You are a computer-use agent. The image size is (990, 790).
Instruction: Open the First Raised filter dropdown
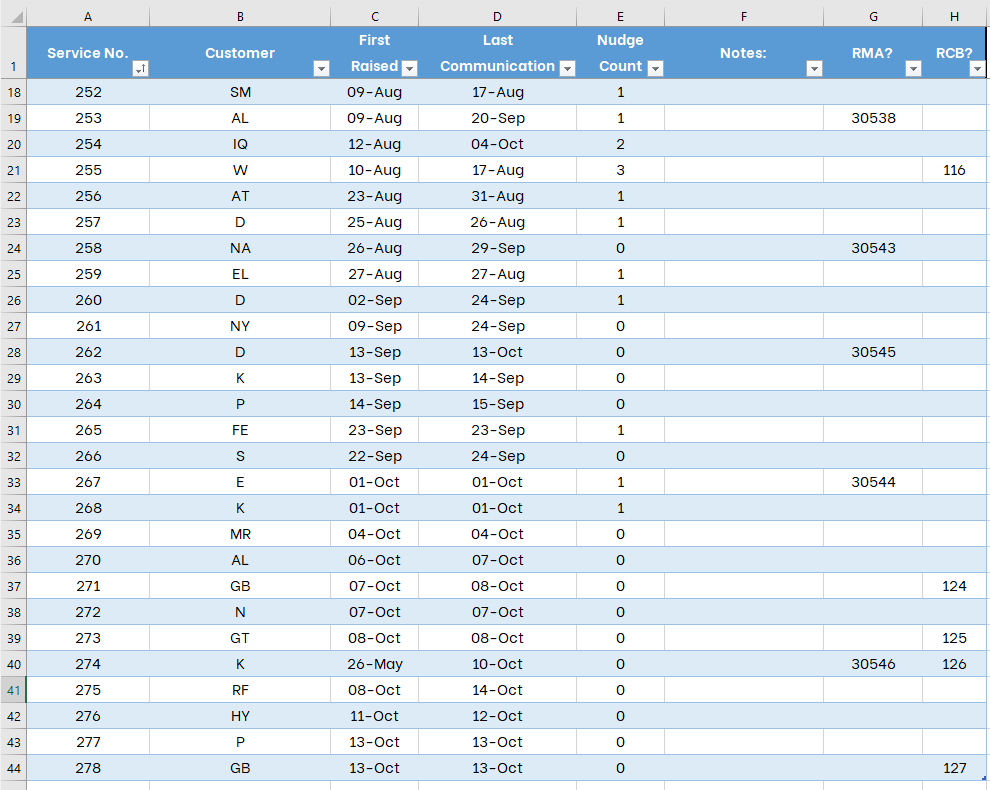(x=410, y=69)
